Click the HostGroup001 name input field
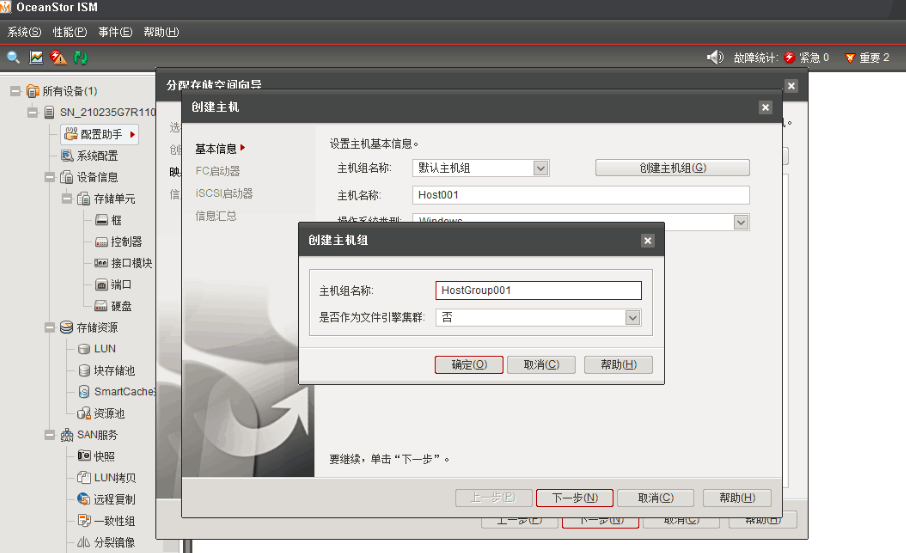 pyautogui.click(x=539, y=290)
